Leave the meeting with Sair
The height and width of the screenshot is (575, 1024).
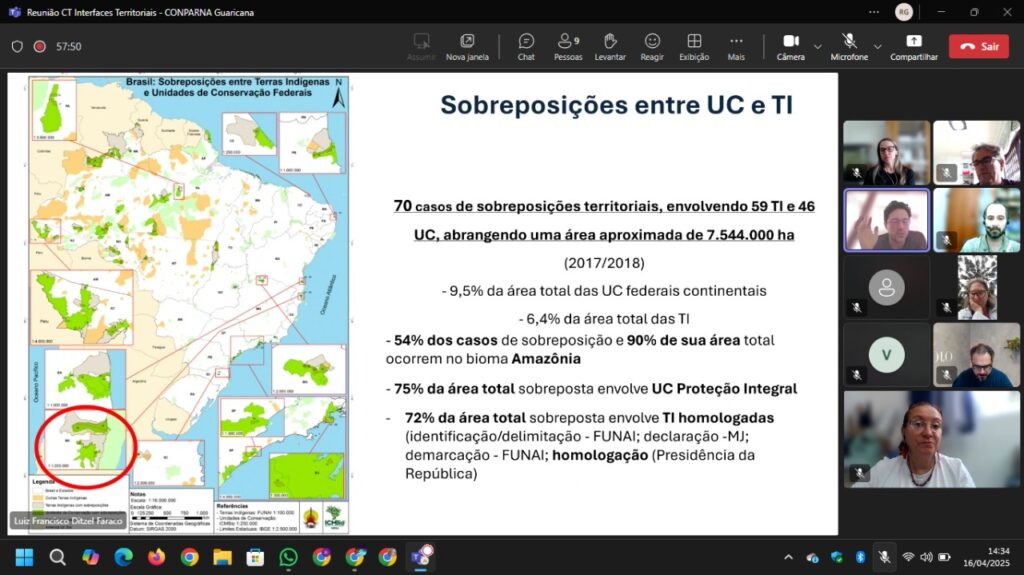point(978,46)
